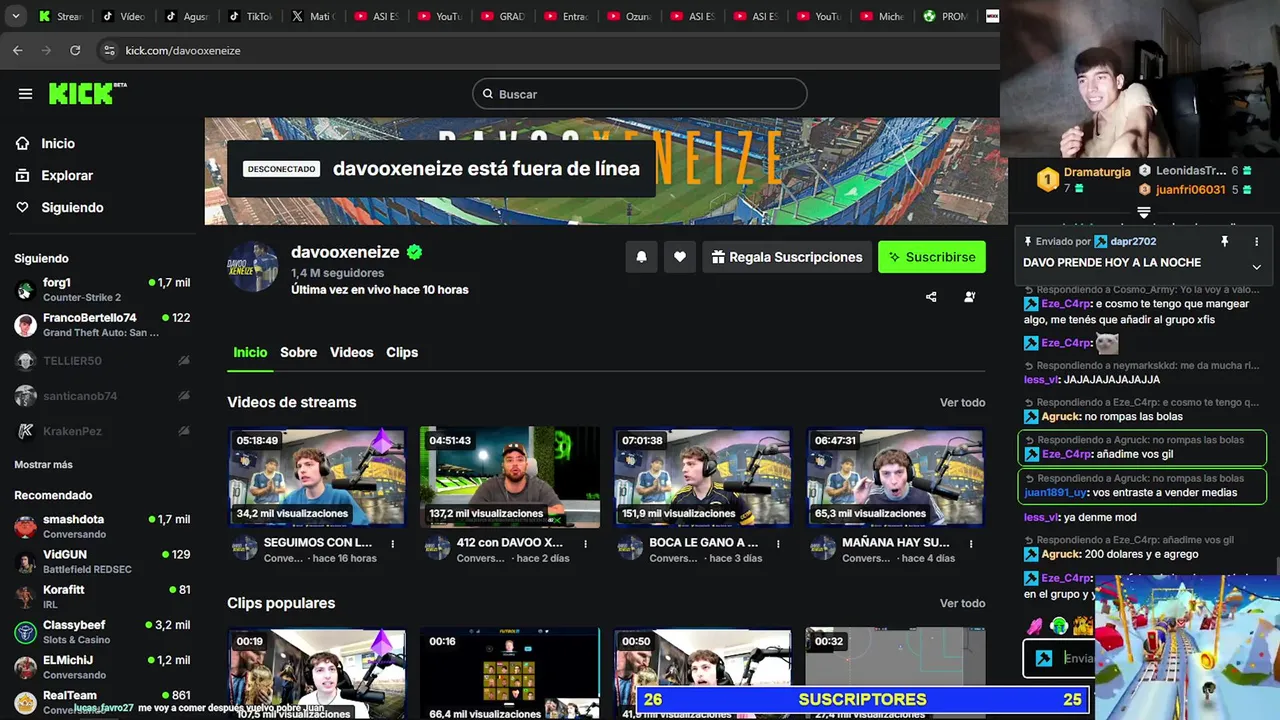Select the Inicio channel tab
The image size is (1280, 720).
(250, 352)
